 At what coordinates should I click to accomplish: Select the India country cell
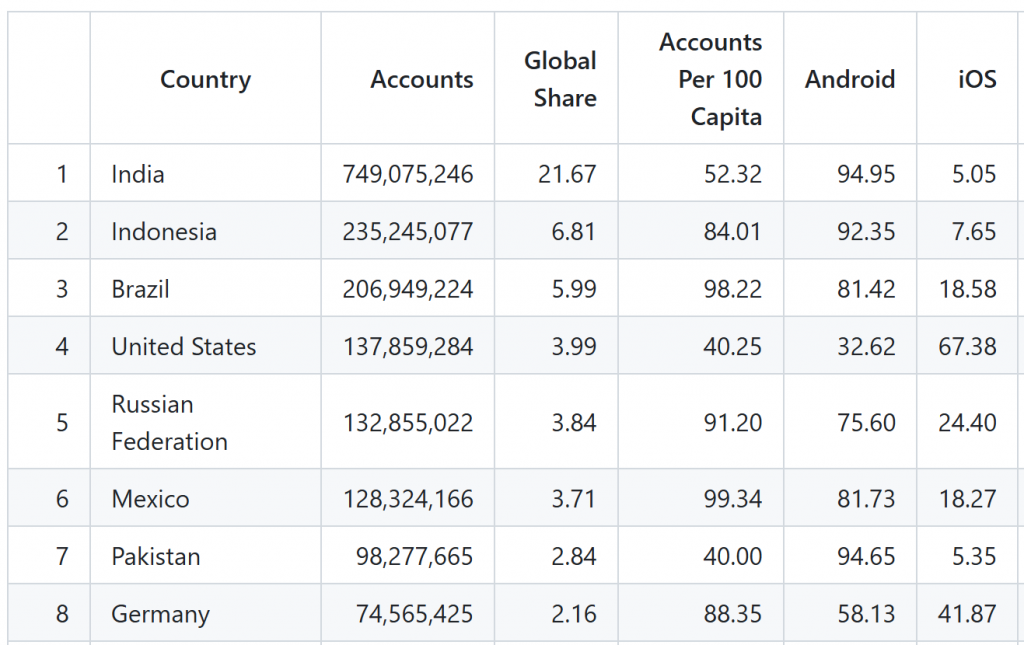click(x=138, y=174)
